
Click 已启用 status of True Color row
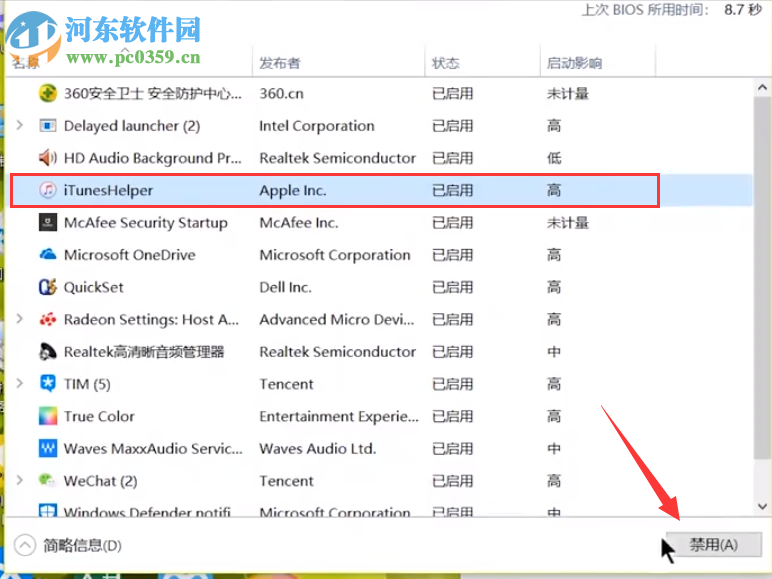coord(452,416)
